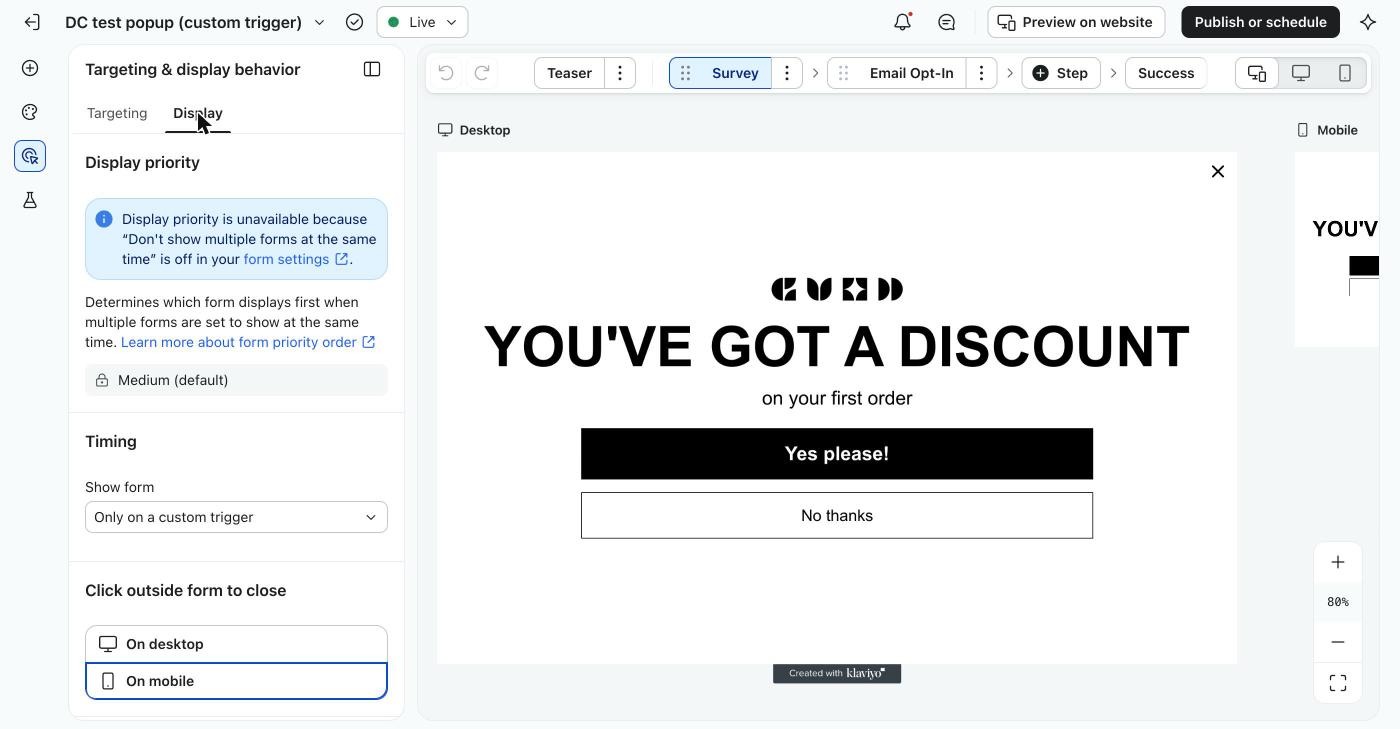Viewport: 1400px width, 729px height.
Task: Switch to mobile-only view icon
Action: click(x=1345, y=73)
